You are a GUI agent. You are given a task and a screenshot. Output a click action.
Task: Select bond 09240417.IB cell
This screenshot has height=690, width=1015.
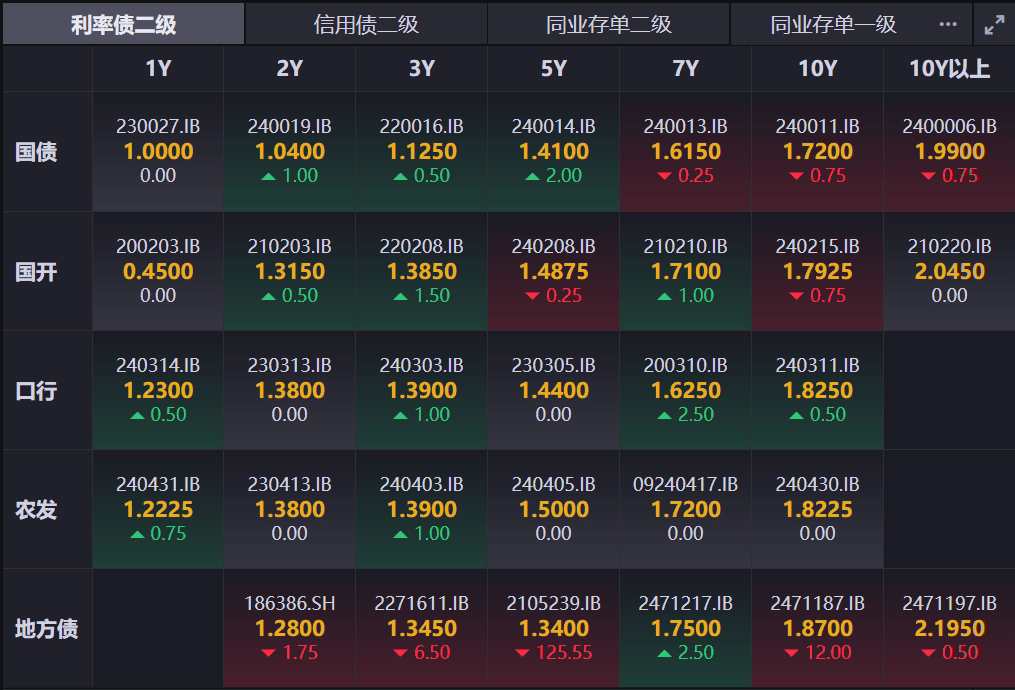(685, 509)
